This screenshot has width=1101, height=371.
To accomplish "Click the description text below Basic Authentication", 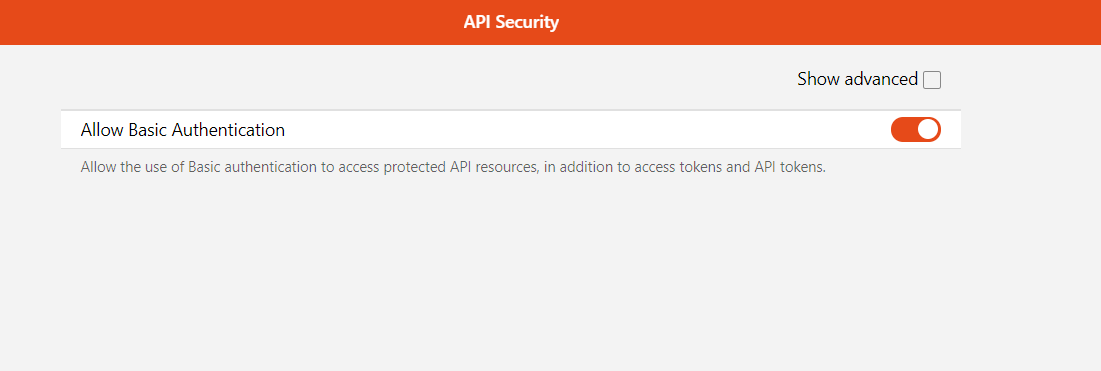I will point(453,169).
